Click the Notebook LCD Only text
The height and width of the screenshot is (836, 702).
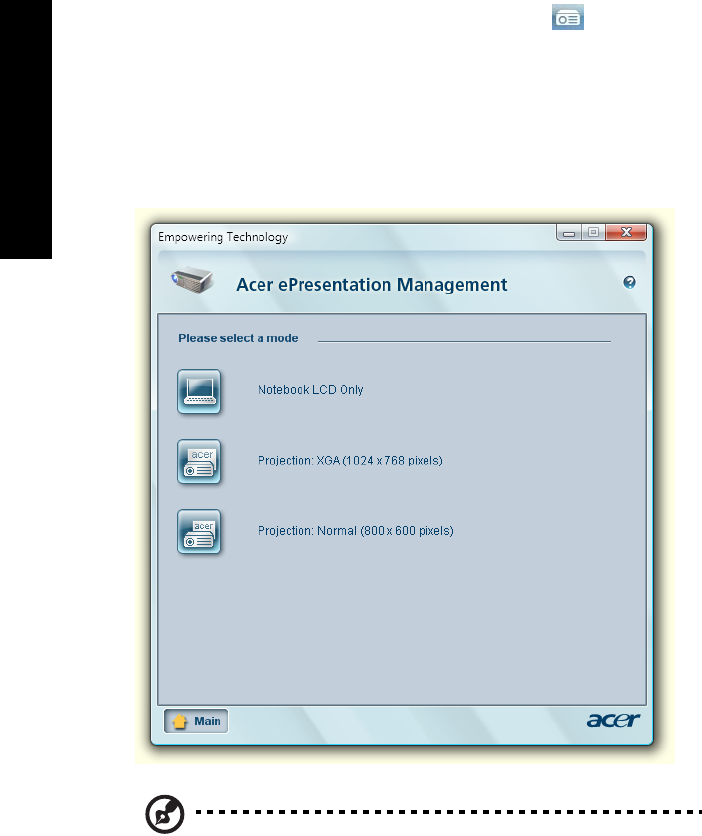tap(311, 390)
